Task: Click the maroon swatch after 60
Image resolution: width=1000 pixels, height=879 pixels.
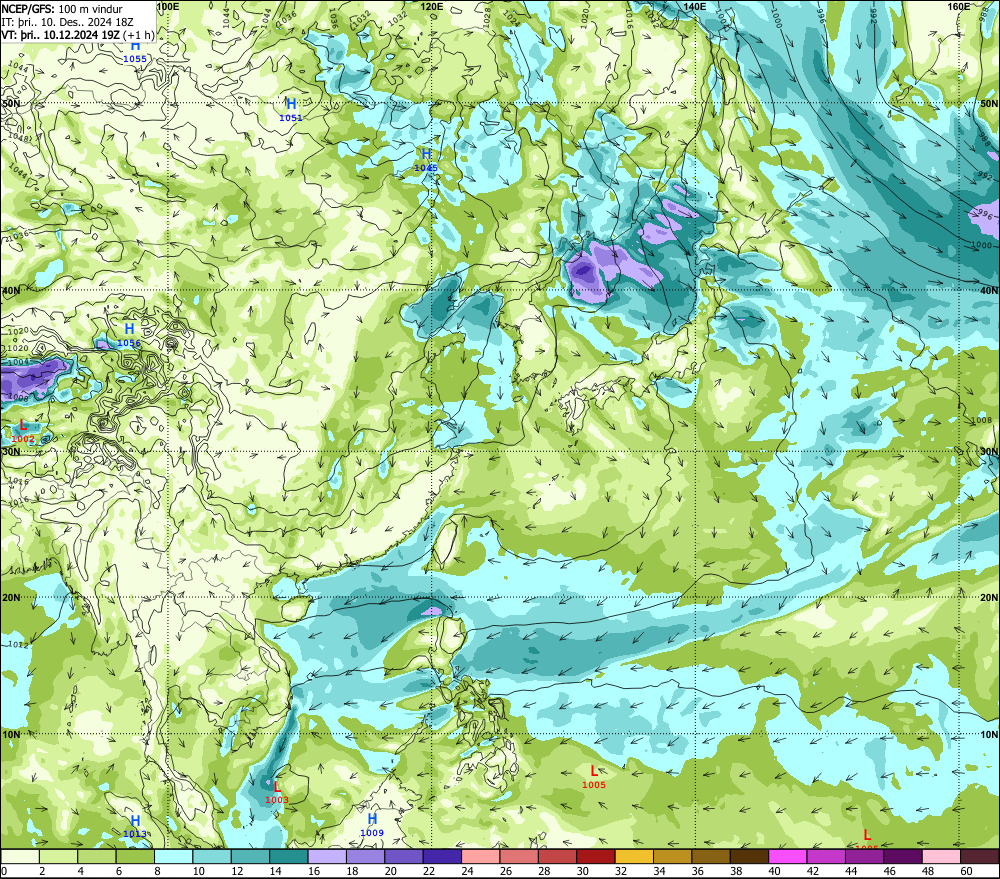Action: point(980,857)
